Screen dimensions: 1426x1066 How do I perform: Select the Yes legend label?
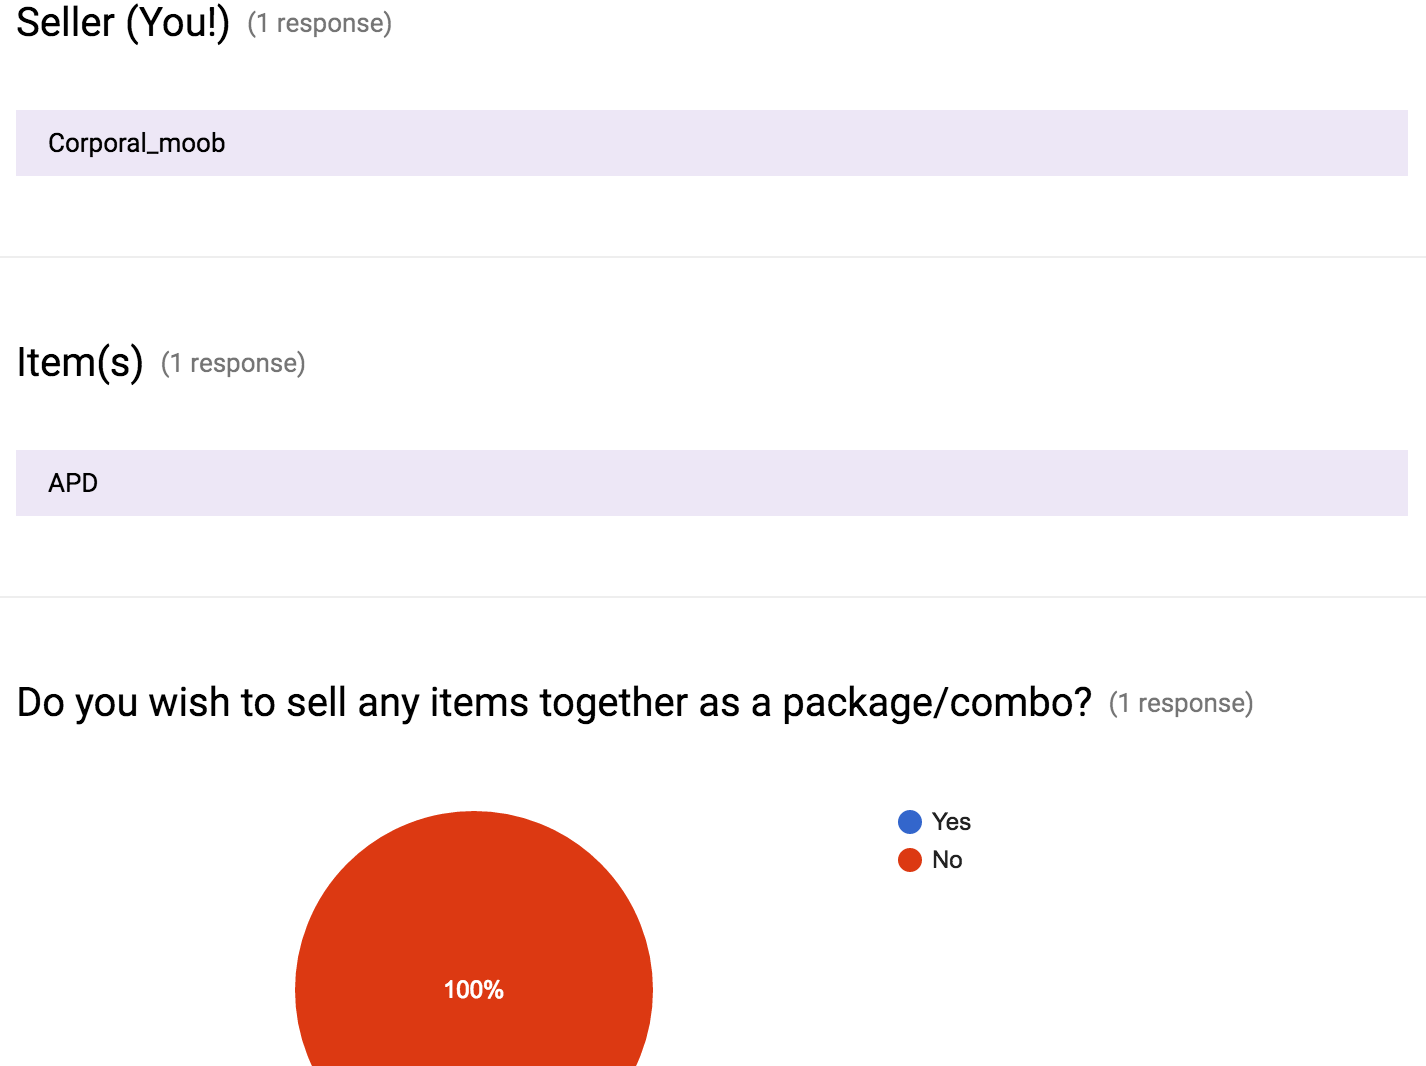tap(951, 822)
